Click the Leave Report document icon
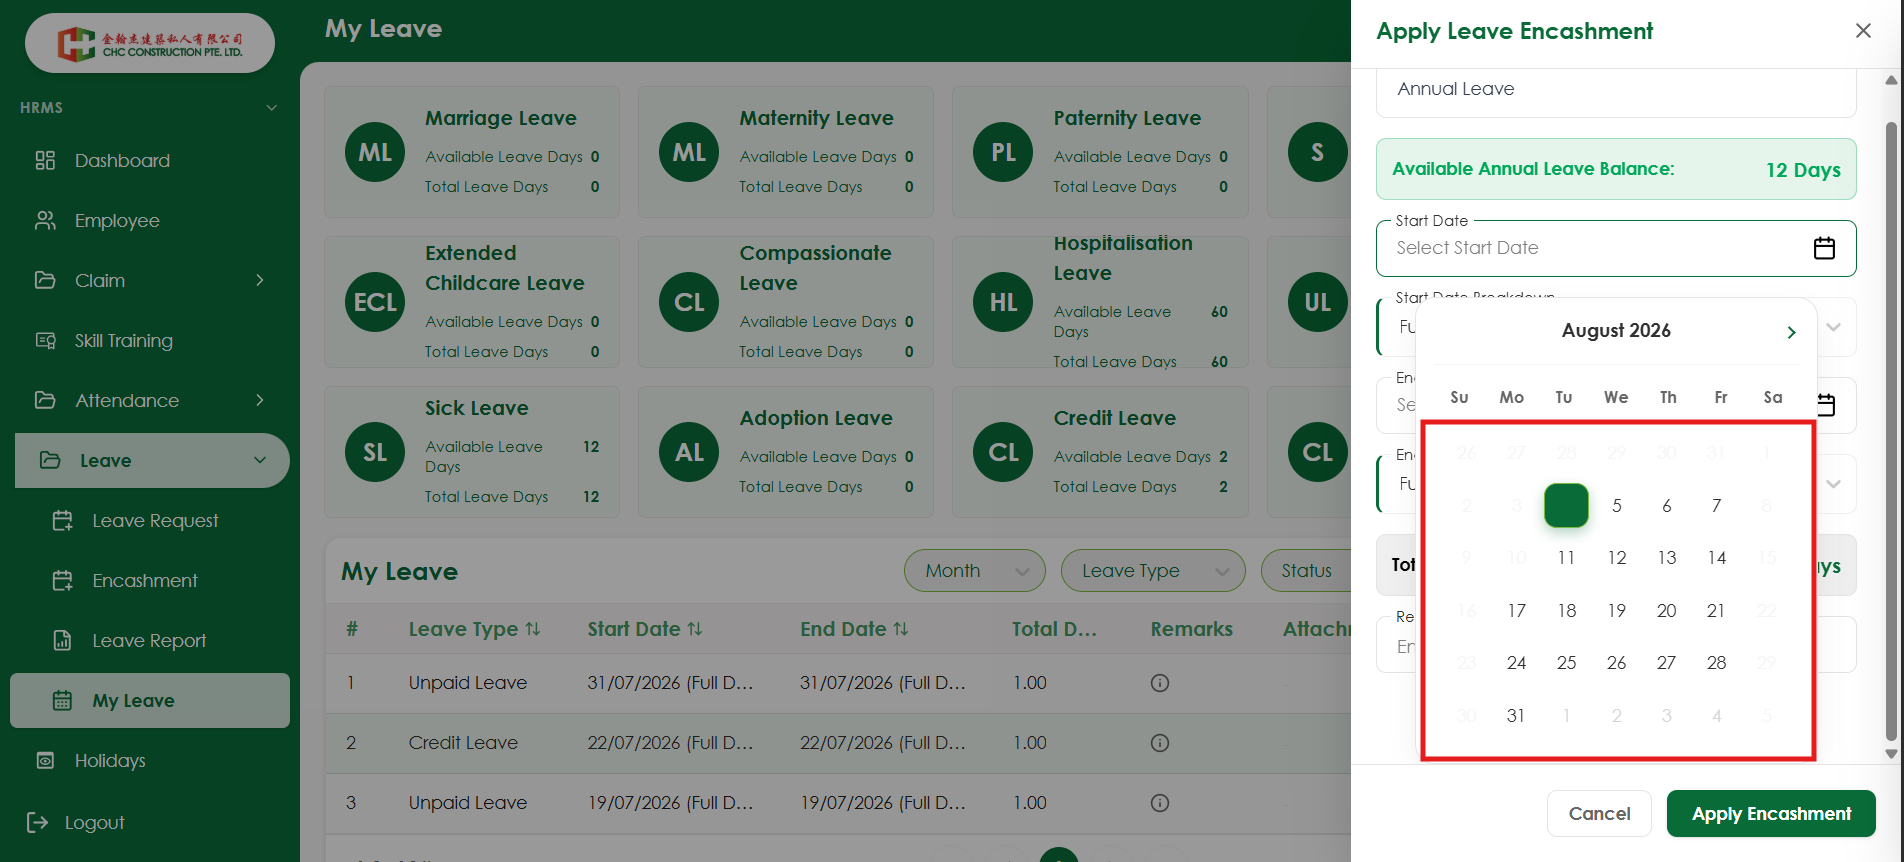This screenshot has height=862, width=1904. tap(62, 640)
